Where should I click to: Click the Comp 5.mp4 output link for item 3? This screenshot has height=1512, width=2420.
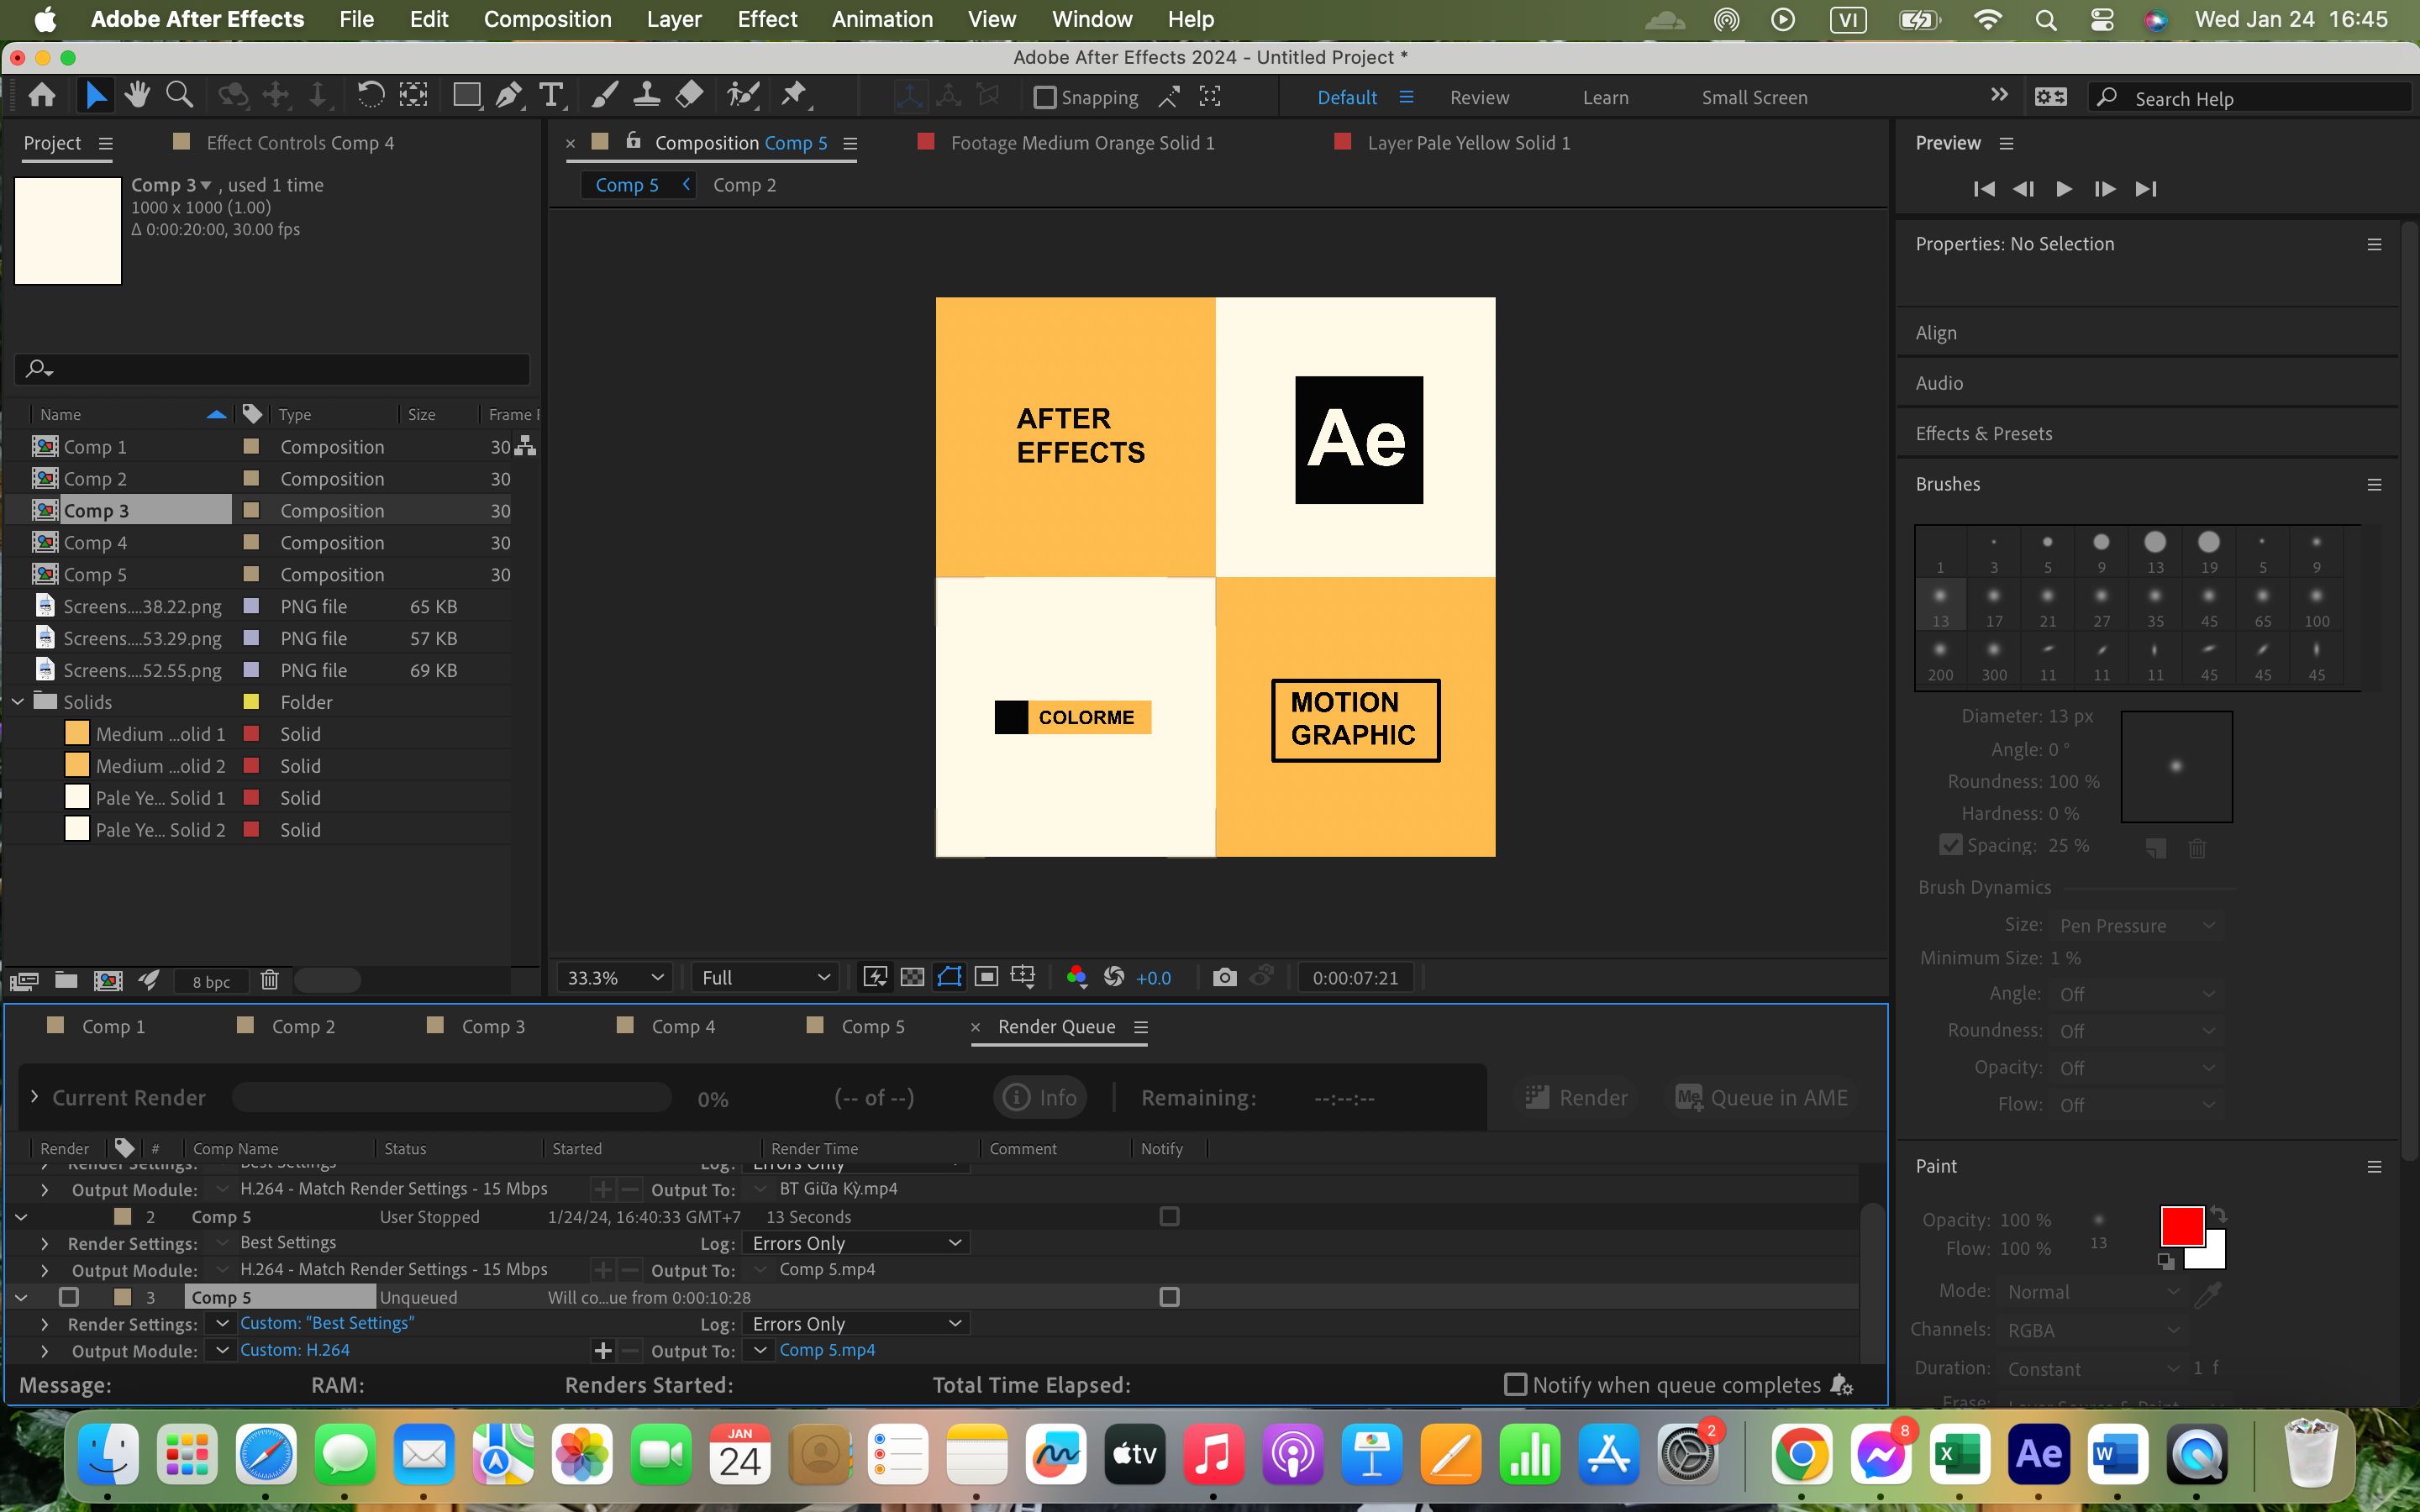[827, 1350]
